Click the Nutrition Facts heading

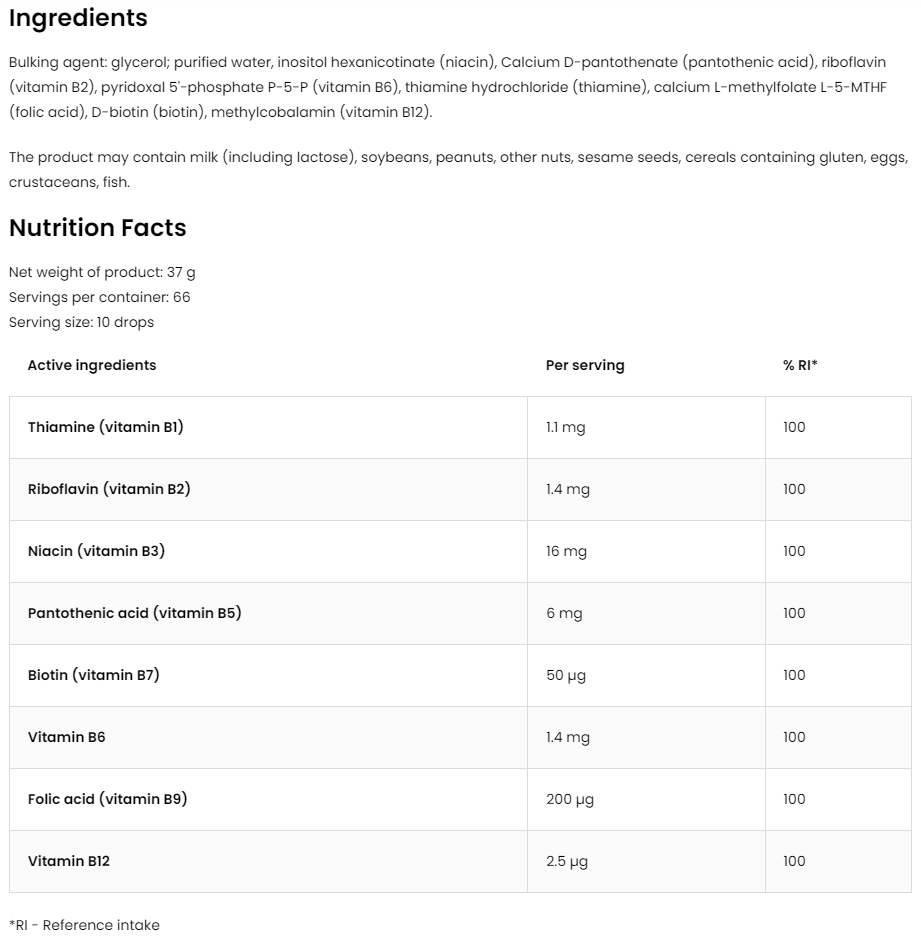tap(97, 228)
